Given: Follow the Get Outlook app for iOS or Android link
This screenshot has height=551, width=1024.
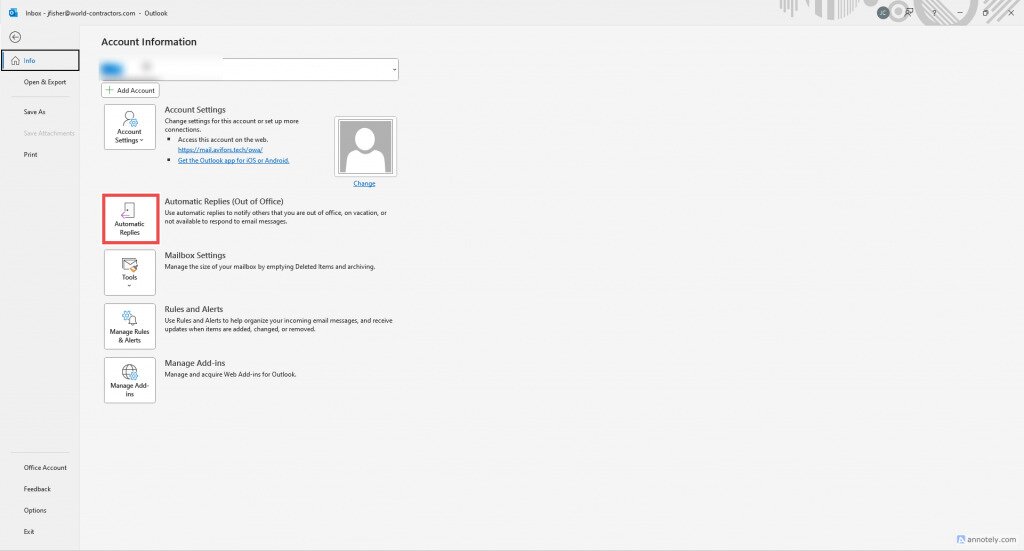Looking at the screenshot, I should tap(233, 161).
